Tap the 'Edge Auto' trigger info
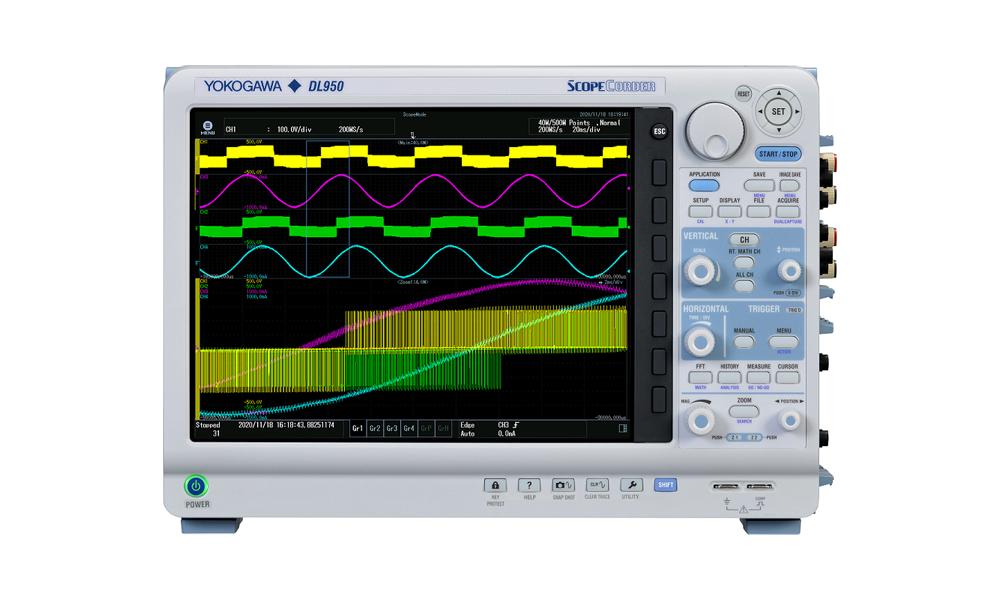This screenshot has width=1000, height=600. coord(467,429)
